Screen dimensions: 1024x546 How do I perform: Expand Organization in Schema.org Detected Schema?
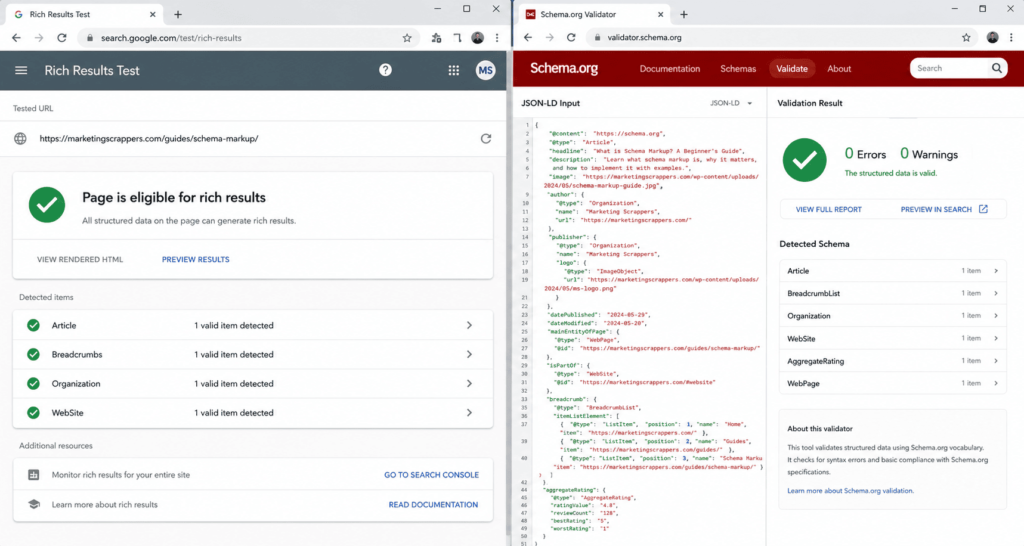click(893, 315)
